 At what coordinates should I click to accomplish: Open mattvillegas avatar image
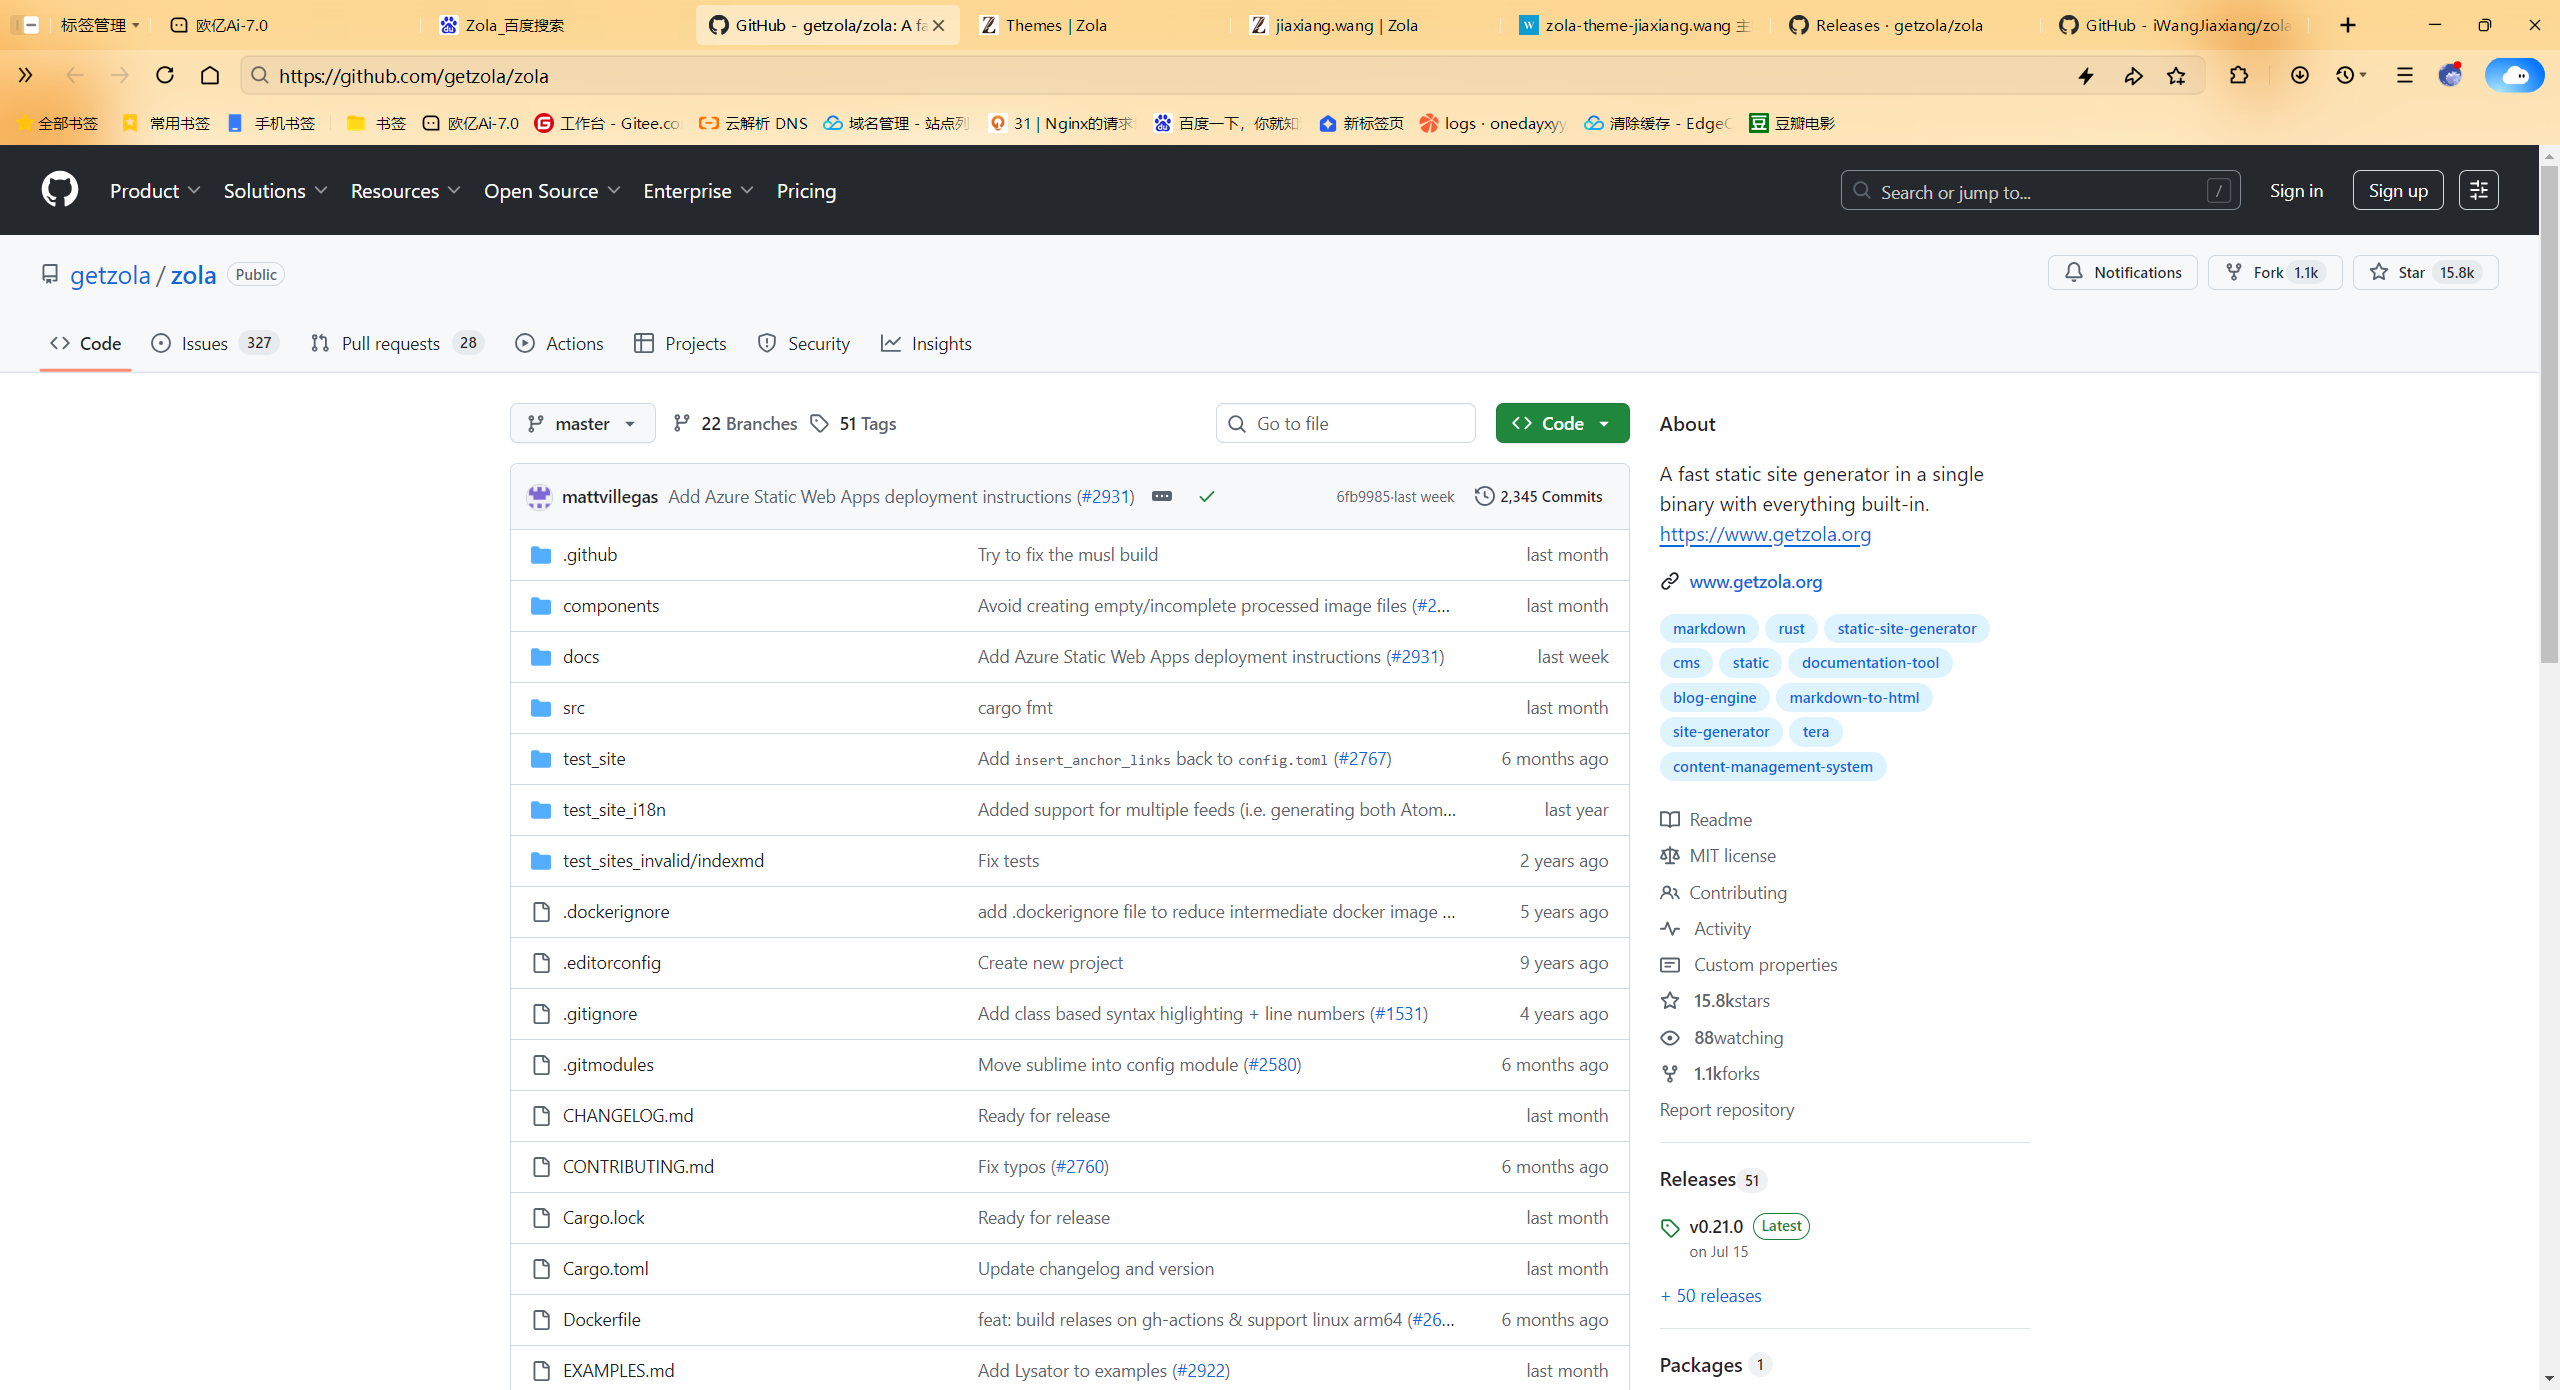click(x=540, y=497)
